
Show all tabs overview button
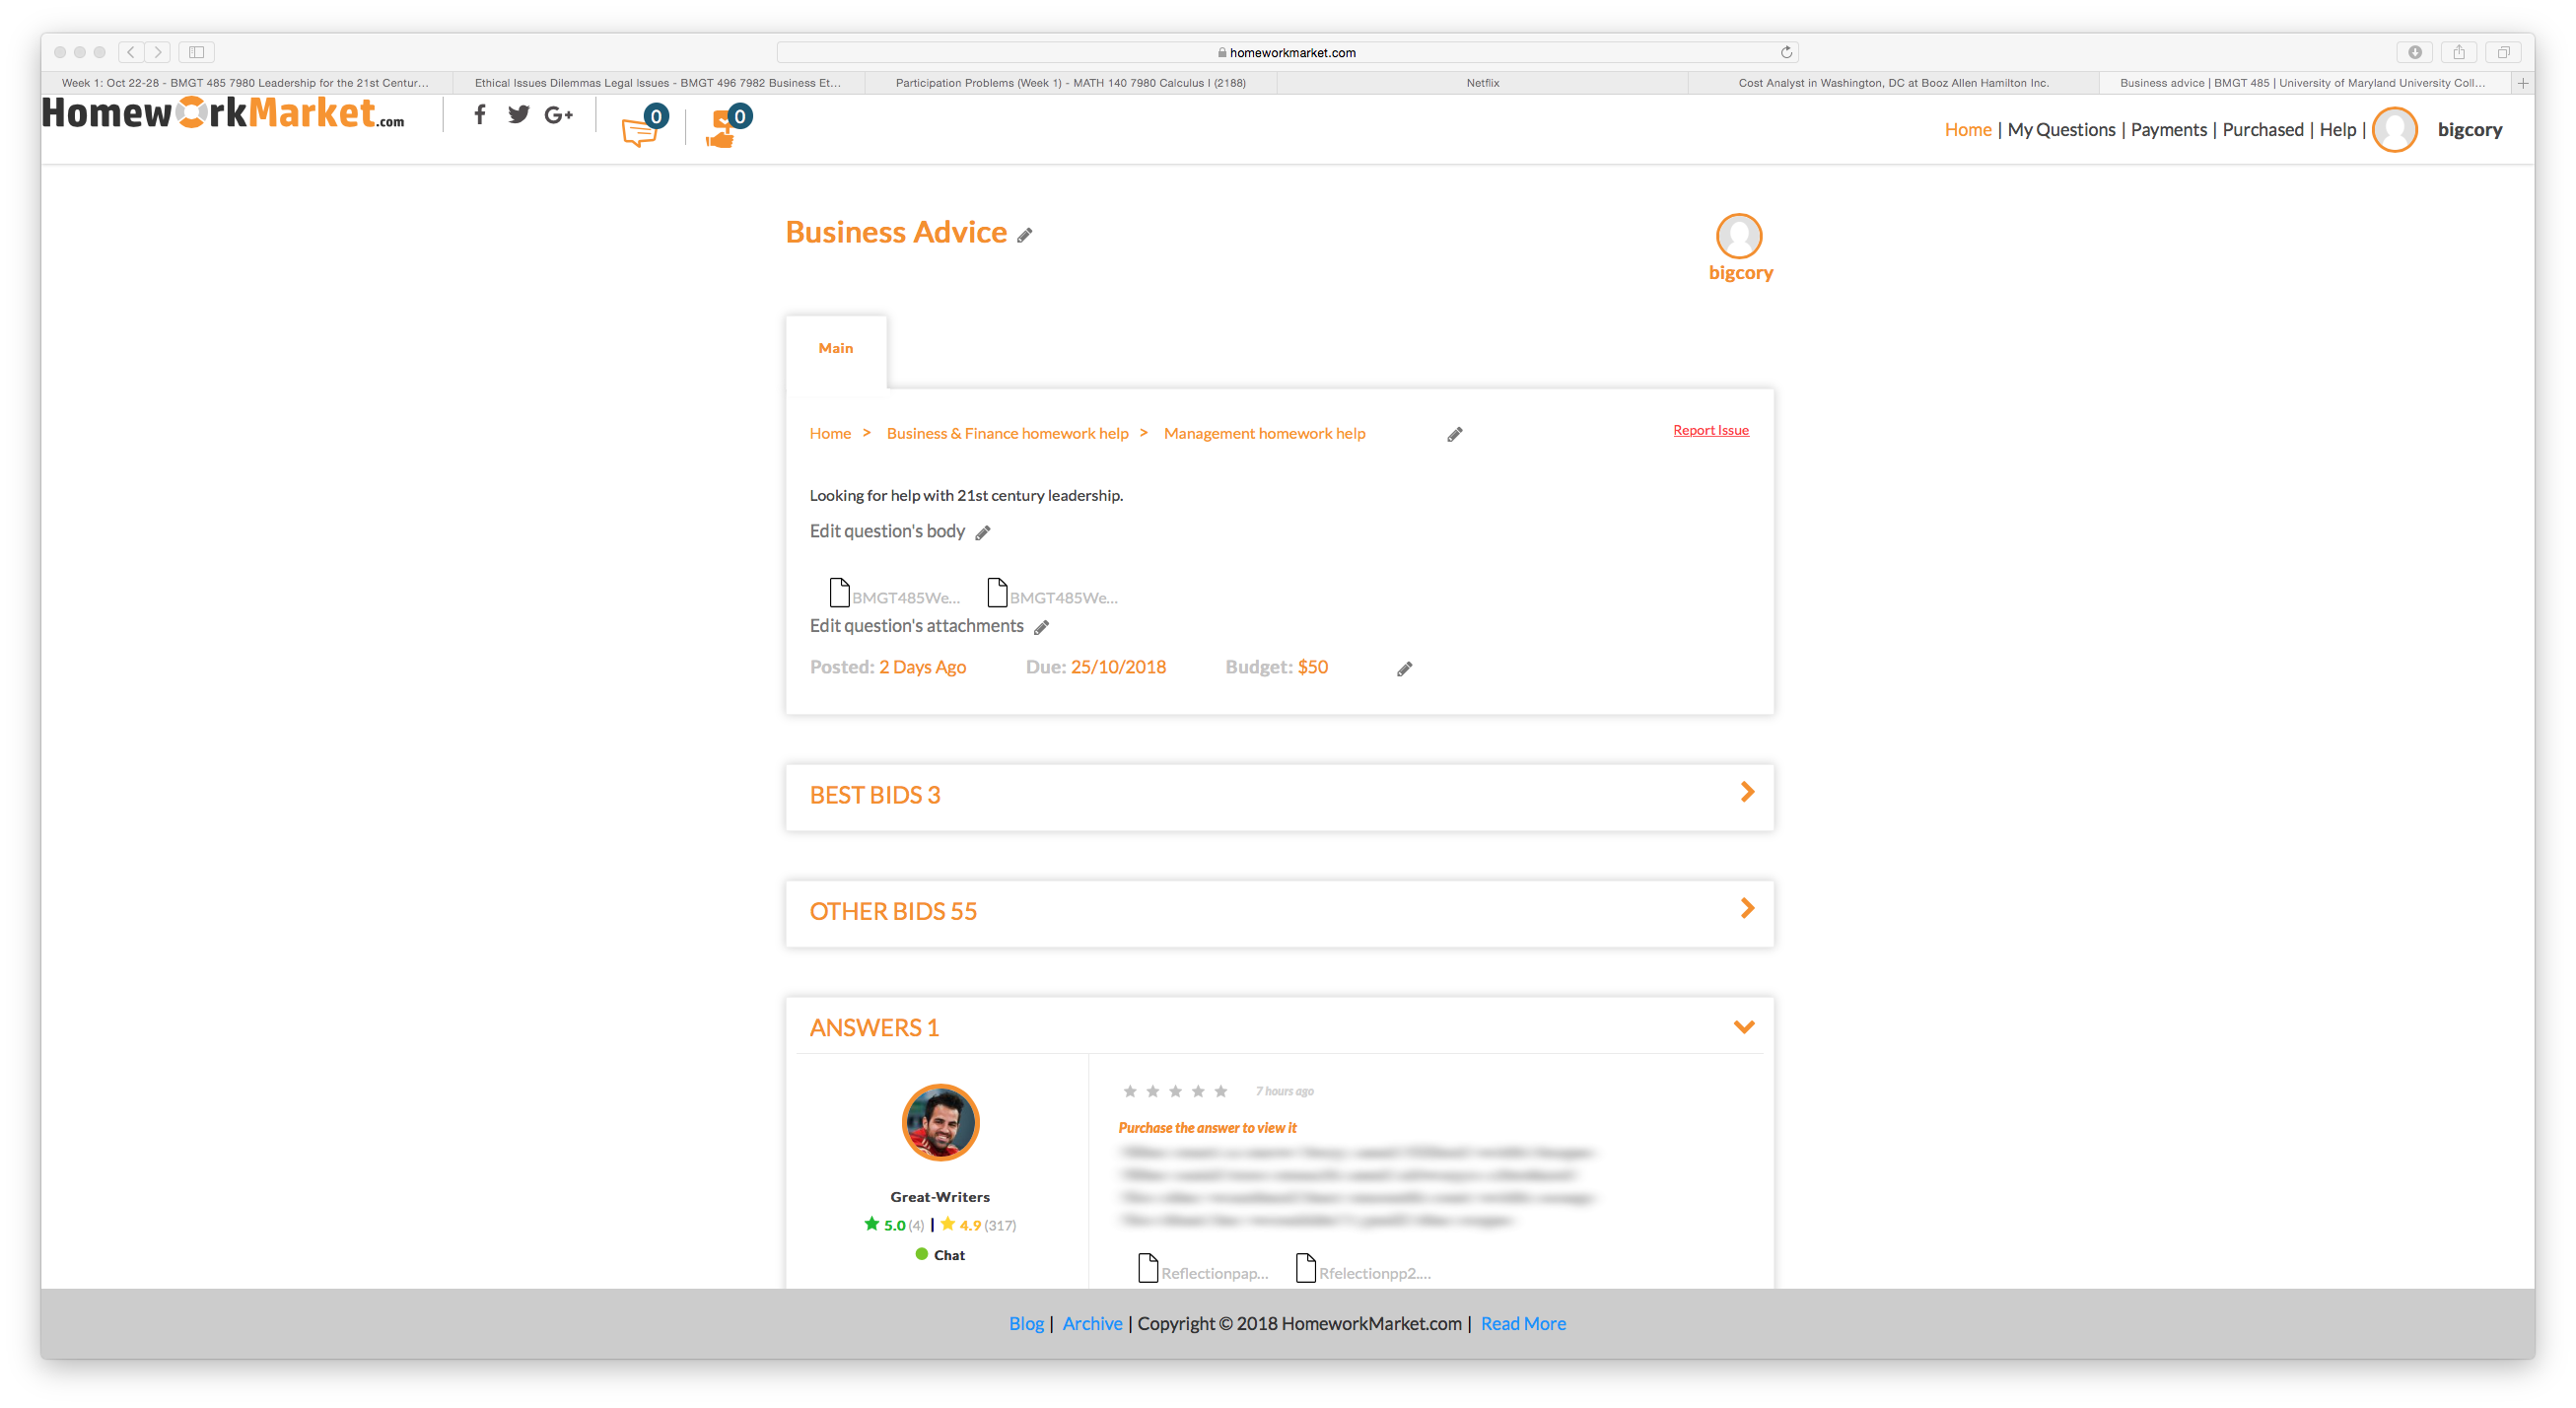click(x=2503, y=52)
